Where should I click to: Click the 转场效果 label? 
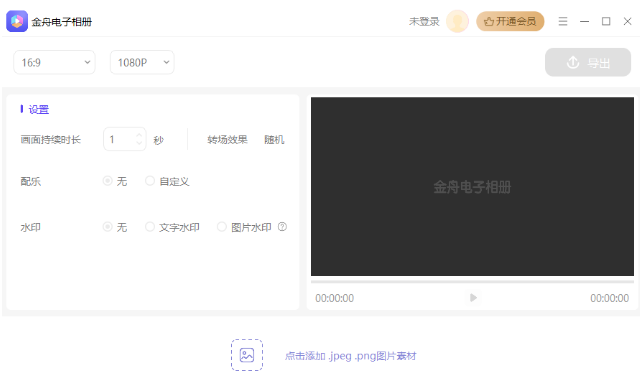(227, 140)
